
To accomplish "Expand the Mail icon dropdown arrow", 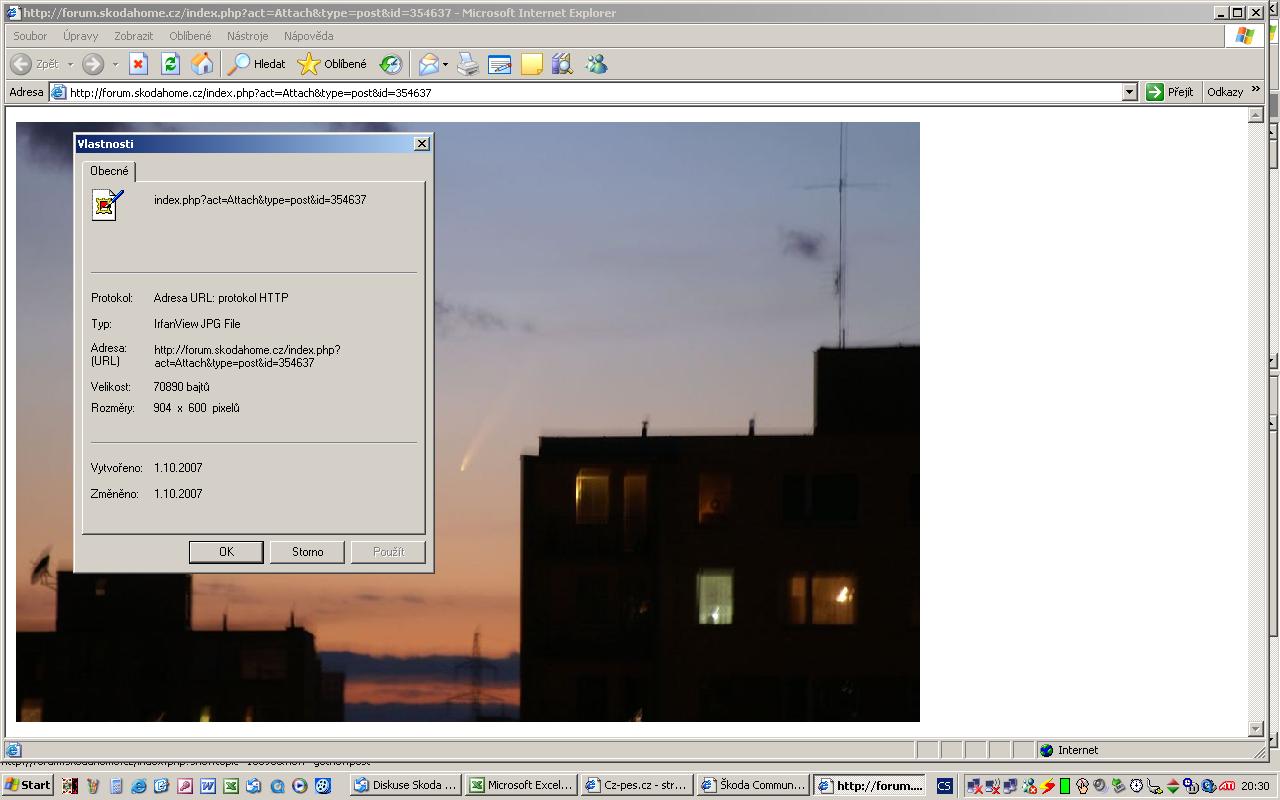I will (446, 64).
